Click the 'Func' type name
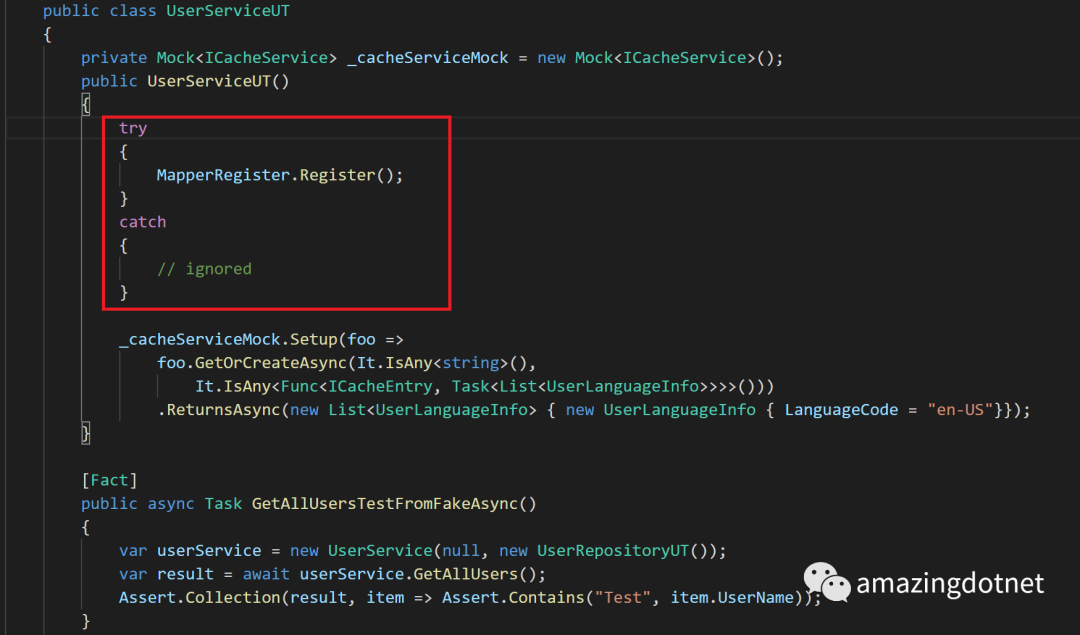Screen dimensions: 1080x635 [299, 386]
